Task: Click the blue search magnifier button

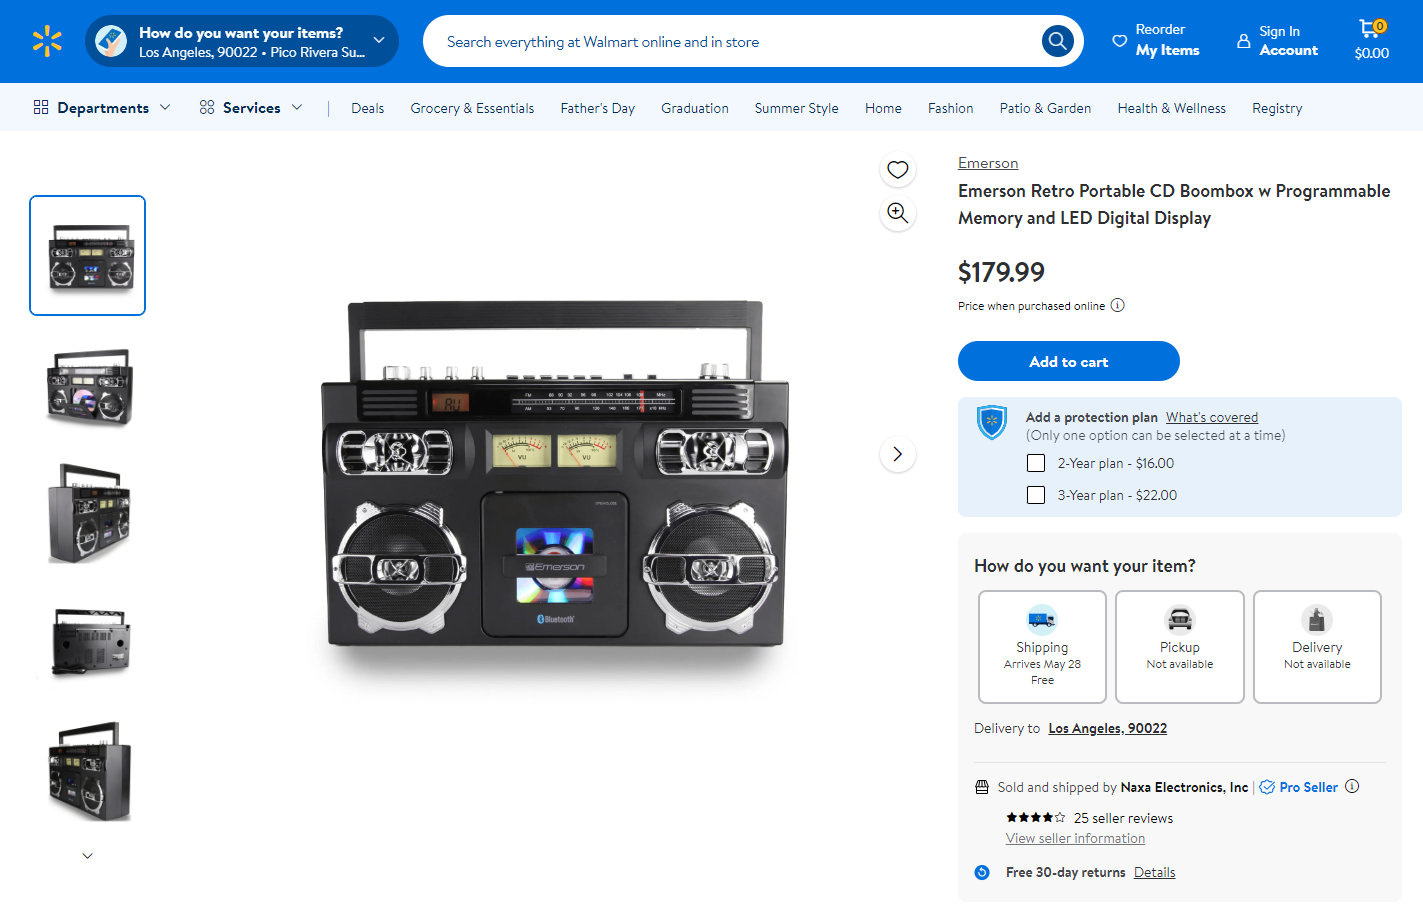Action: click(1057, 41)
